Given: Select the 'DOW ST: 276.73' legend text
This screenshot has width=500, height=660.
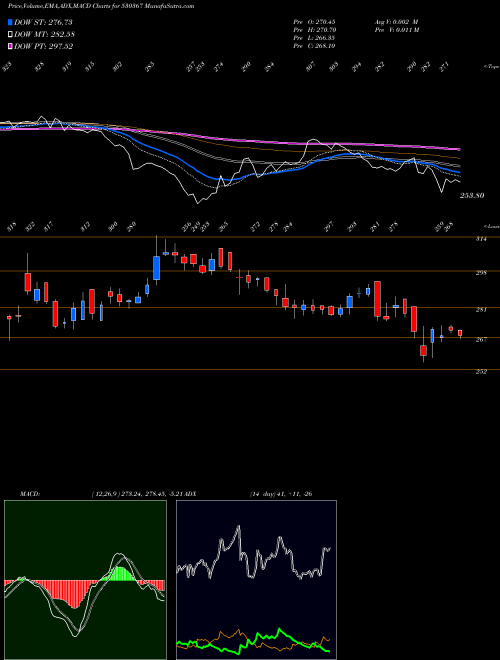Looking at the screenshot, I should [43, 22].
